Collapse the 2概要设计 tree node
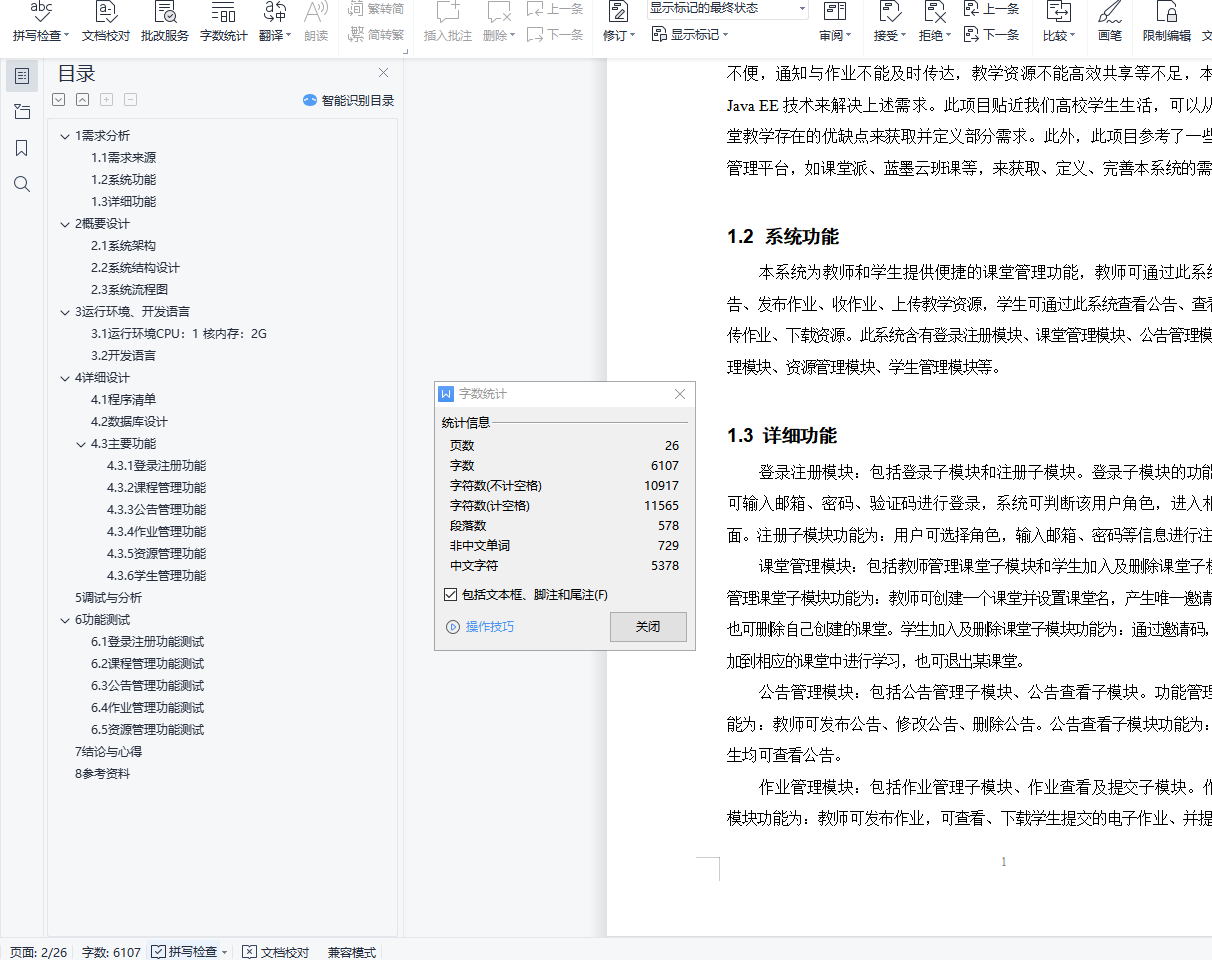The width and height of the screenshot is (1212, 960). tap(66, 224)
